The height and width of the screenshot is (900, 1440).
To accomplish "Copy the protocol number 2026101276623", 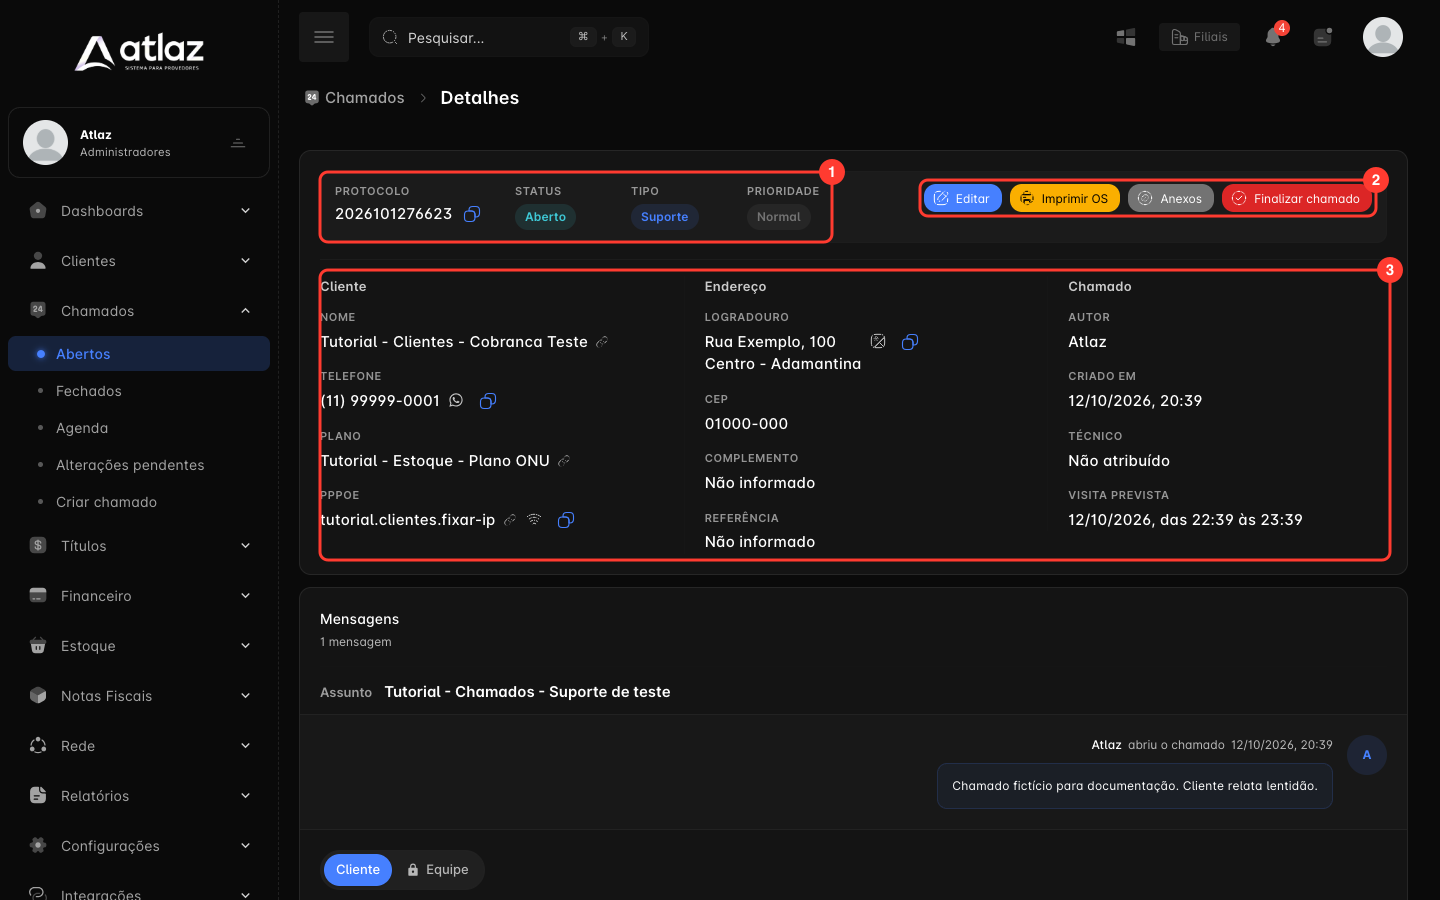I will [x=472, y=214].
